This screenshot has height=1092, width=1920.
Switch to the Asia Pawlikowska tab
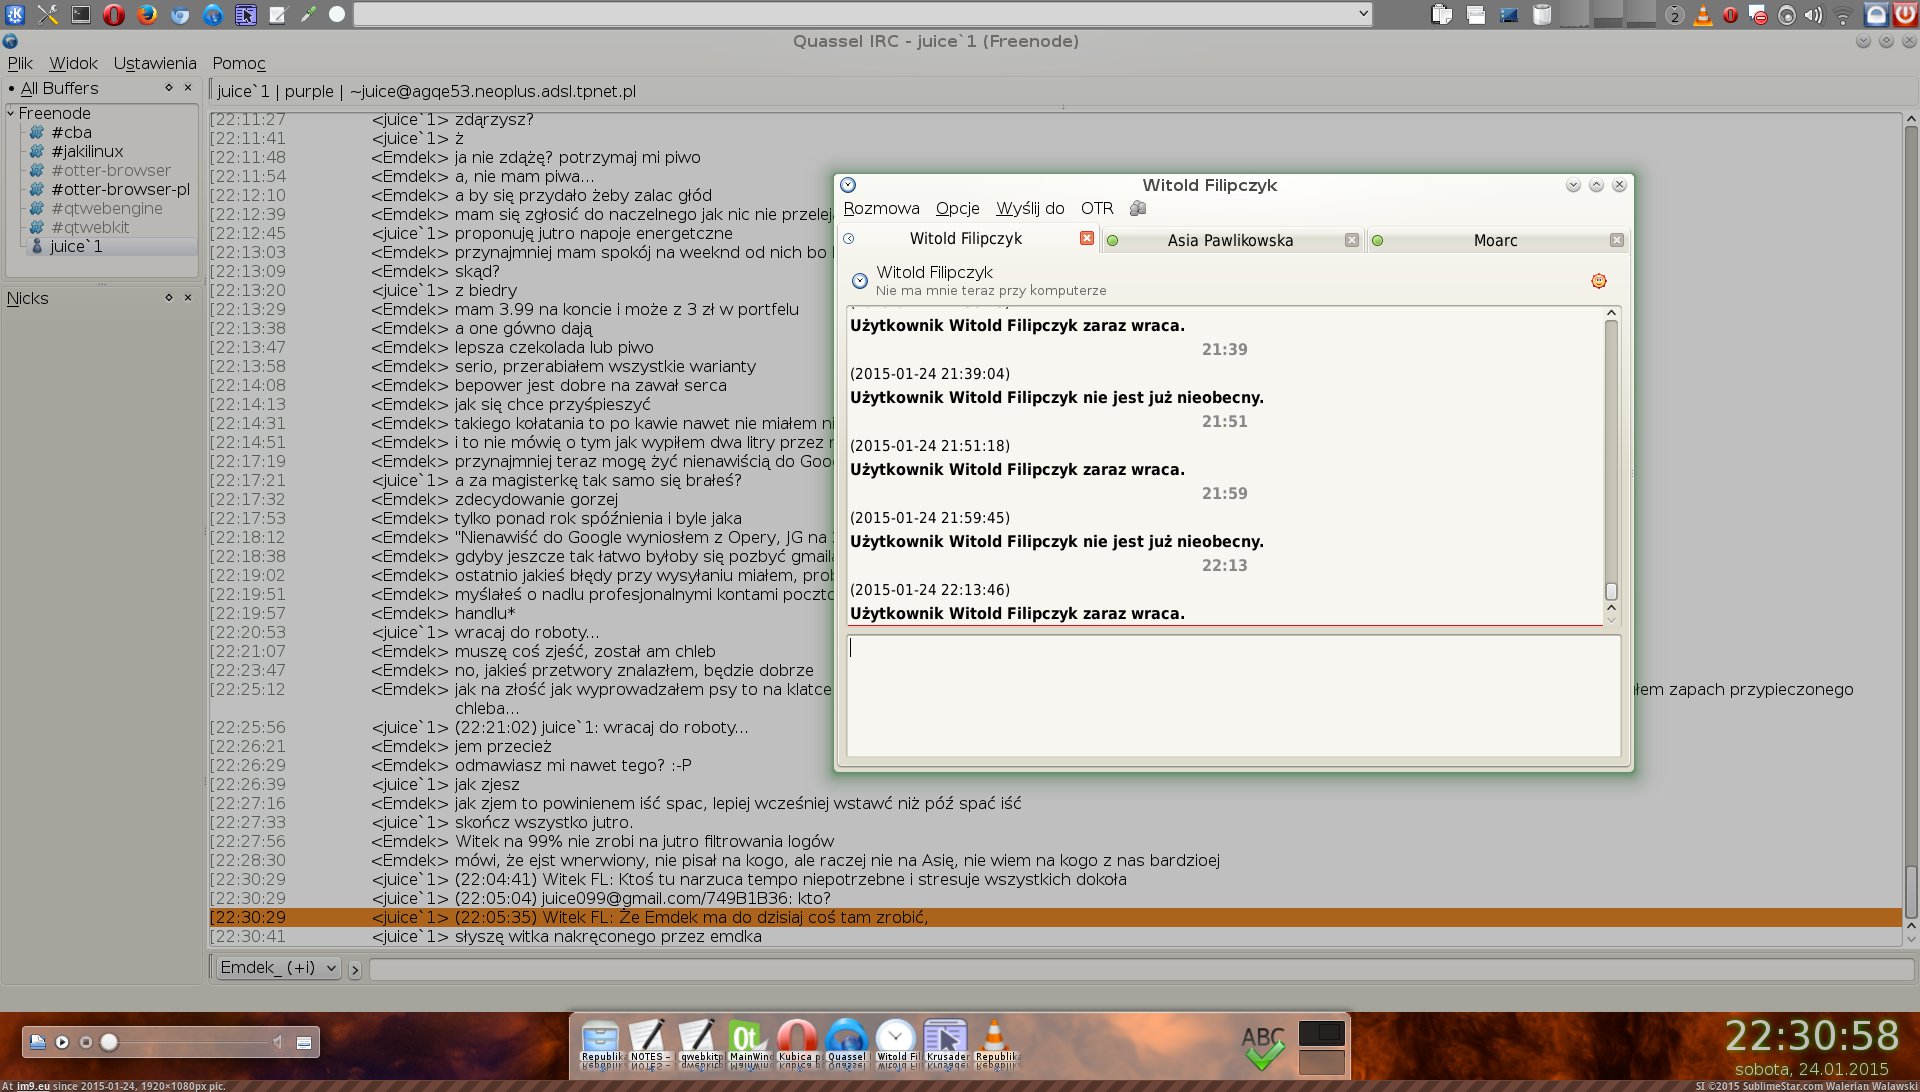click(1229, 240)
